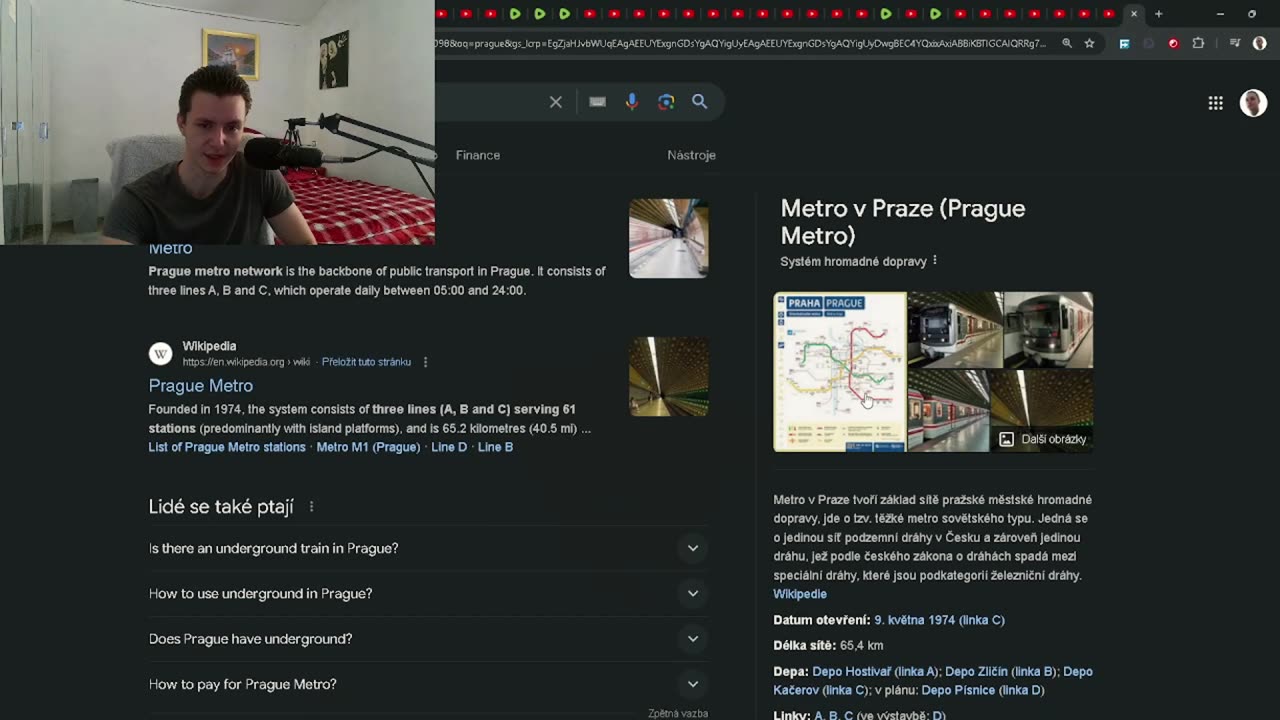Open the Prague metro map thumbnail
The width and height of the screenshot is (1280, 720).
(840, 372)
